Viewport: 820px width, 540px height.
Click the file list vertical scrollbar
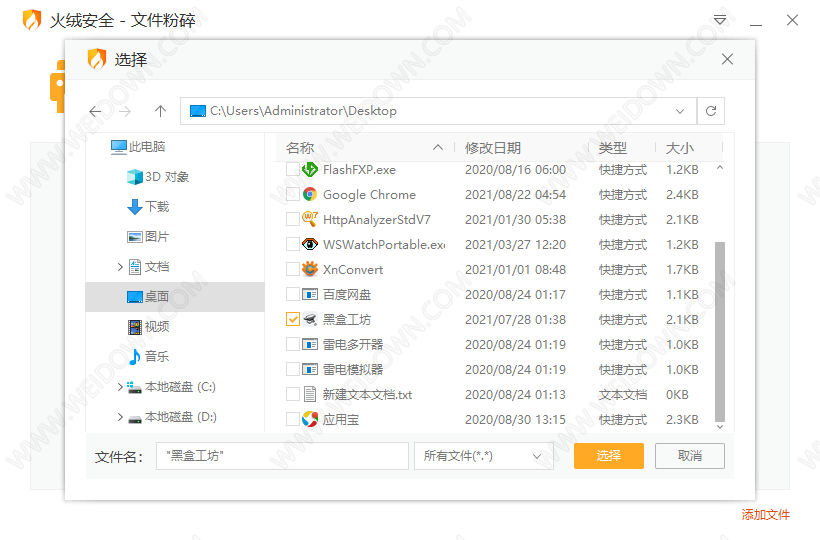pos(720,330)
